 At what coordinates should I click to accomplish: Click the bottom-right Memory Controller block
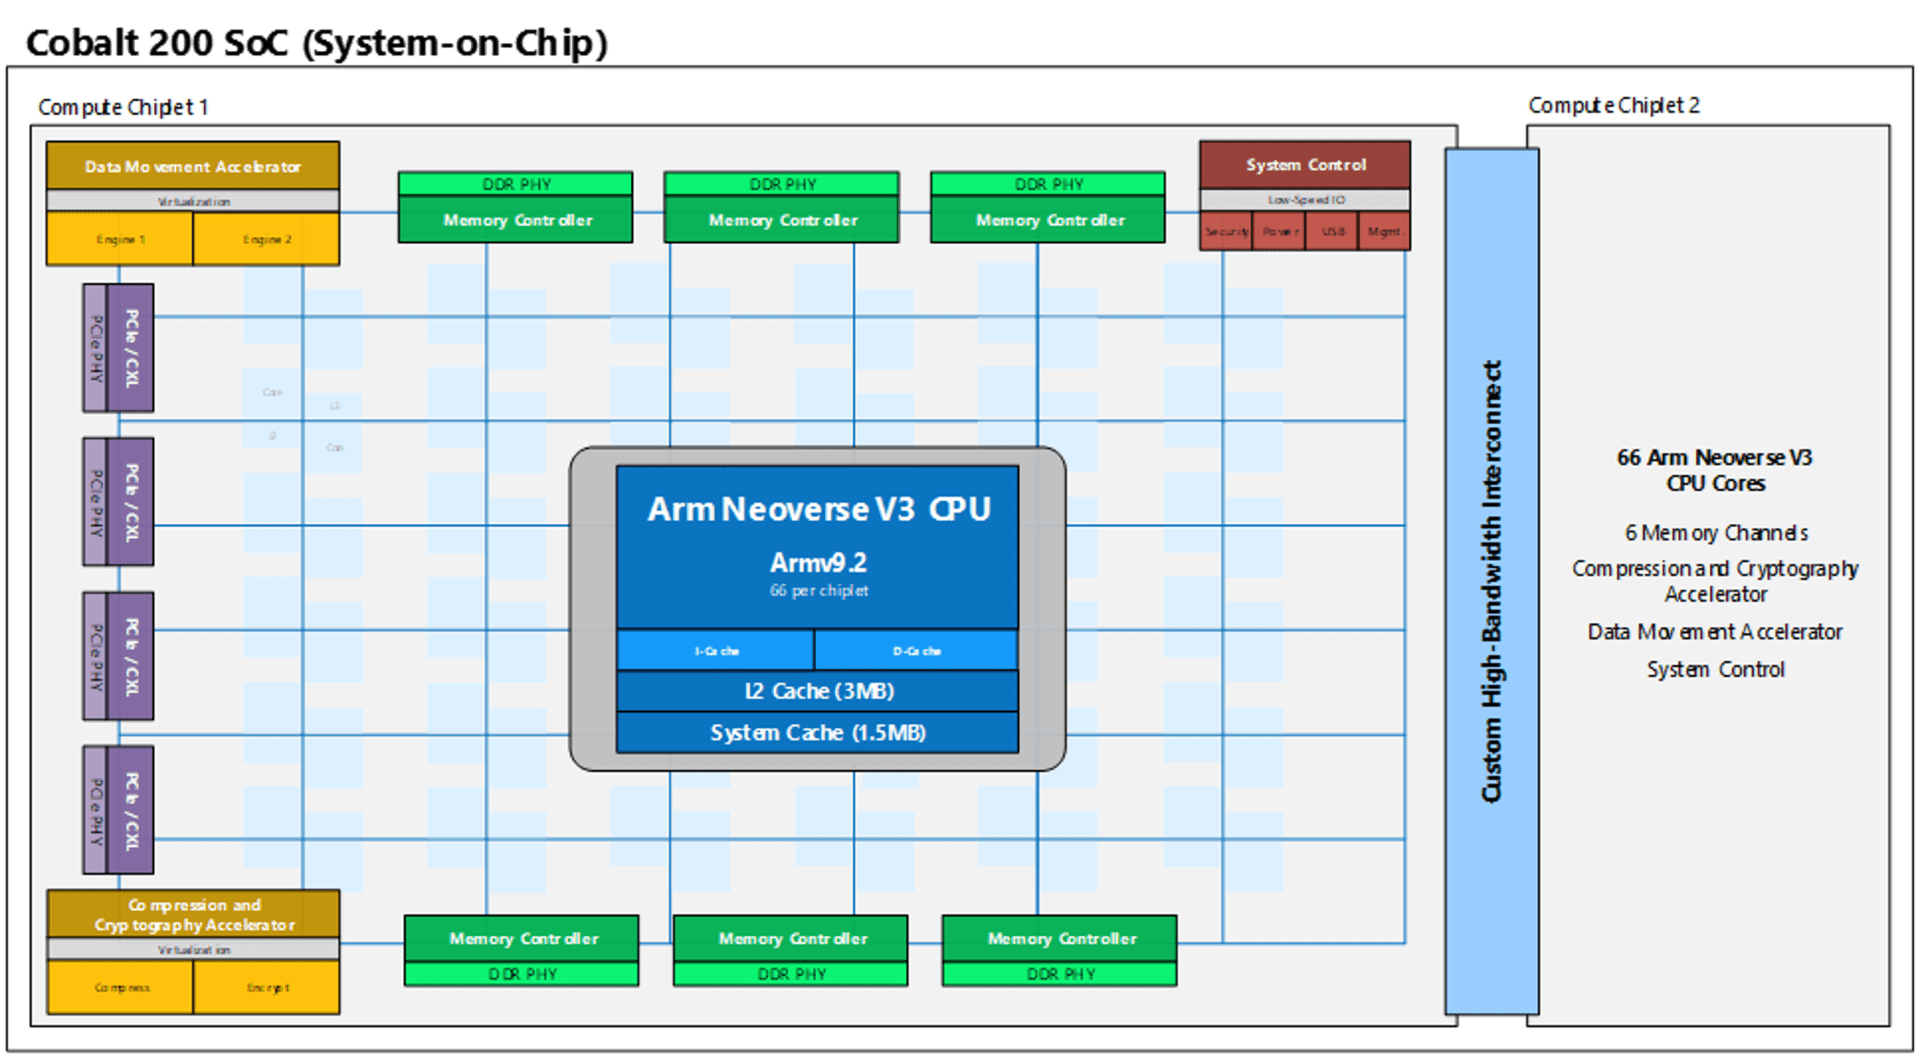[x=1060, y=938]
